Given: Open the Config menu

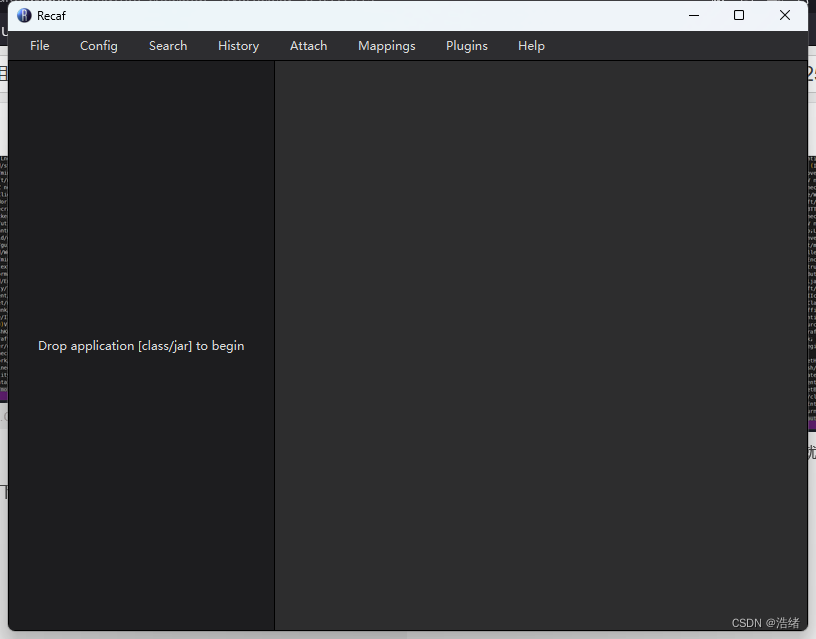Looking at the screenshot, I should (x=99, y=46).
